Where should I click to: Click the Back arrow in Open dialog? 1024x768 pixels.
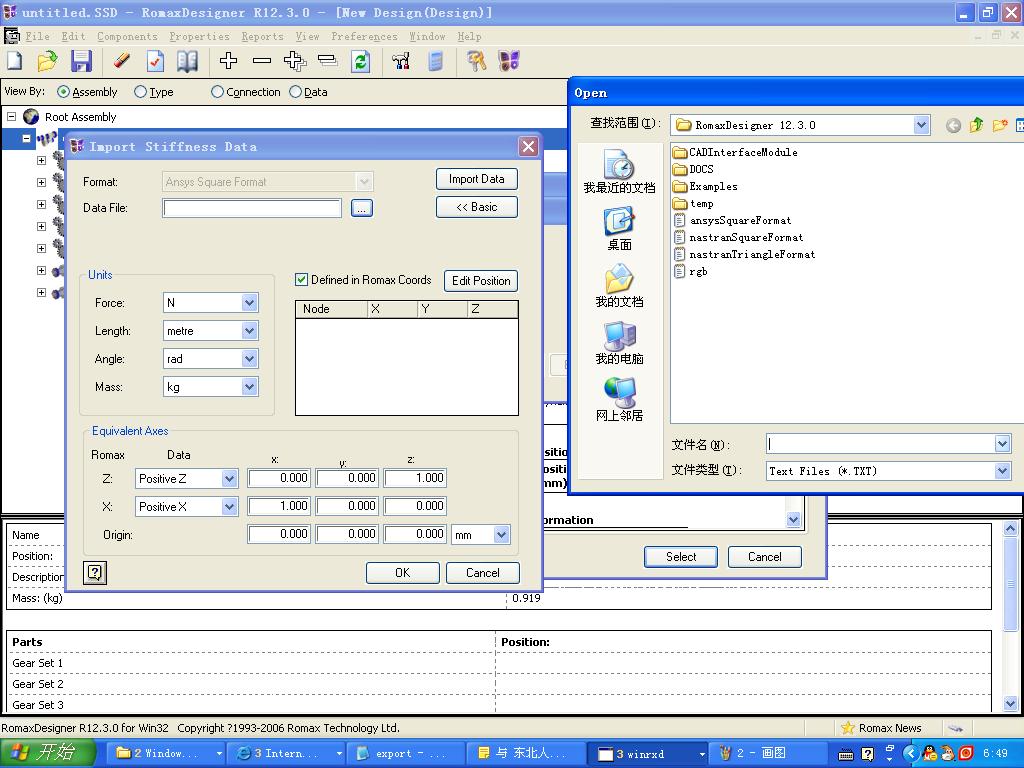pos(953,125)
